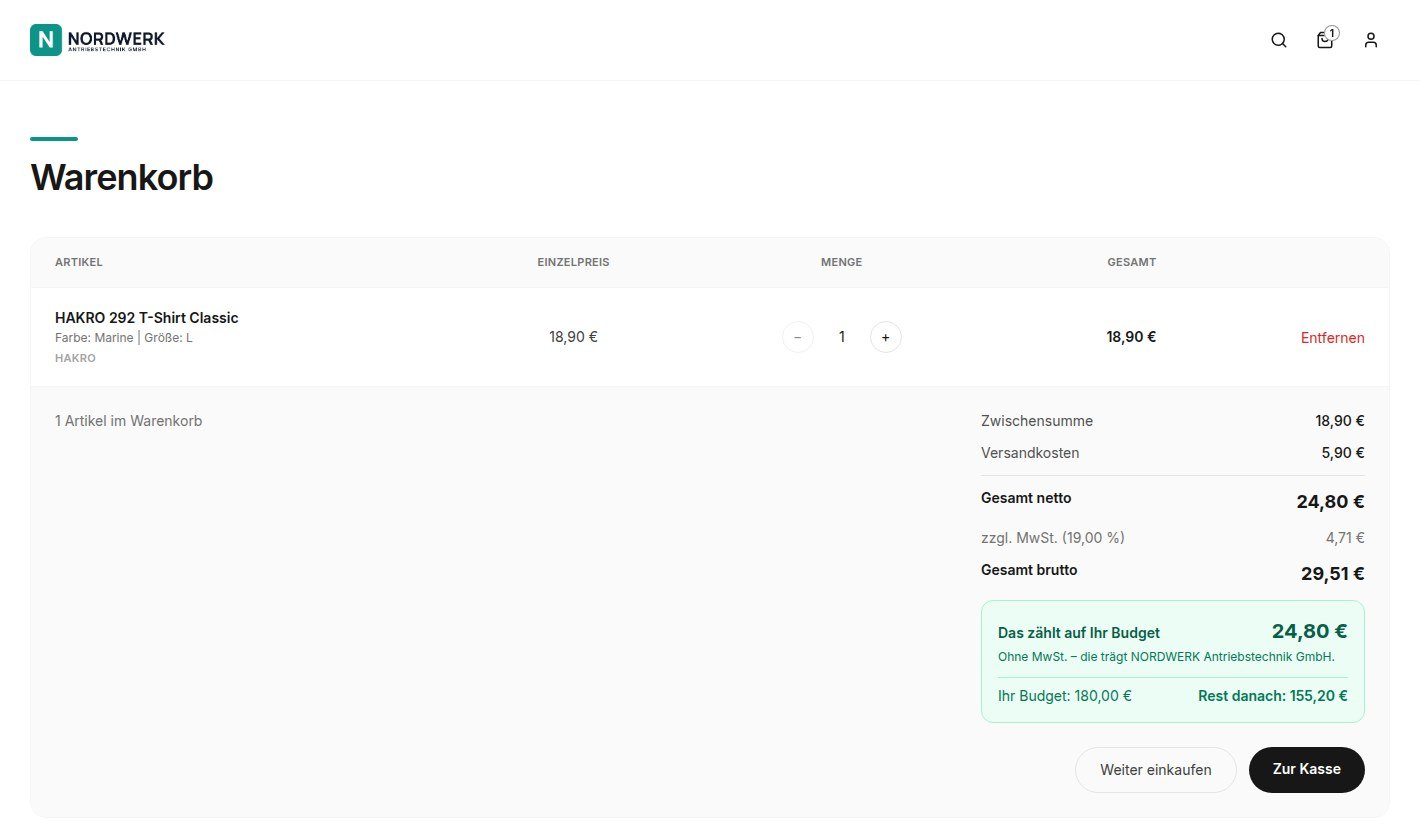
Task: Proceed with the Zur Kasse button
Action: tap(1307, 770)
